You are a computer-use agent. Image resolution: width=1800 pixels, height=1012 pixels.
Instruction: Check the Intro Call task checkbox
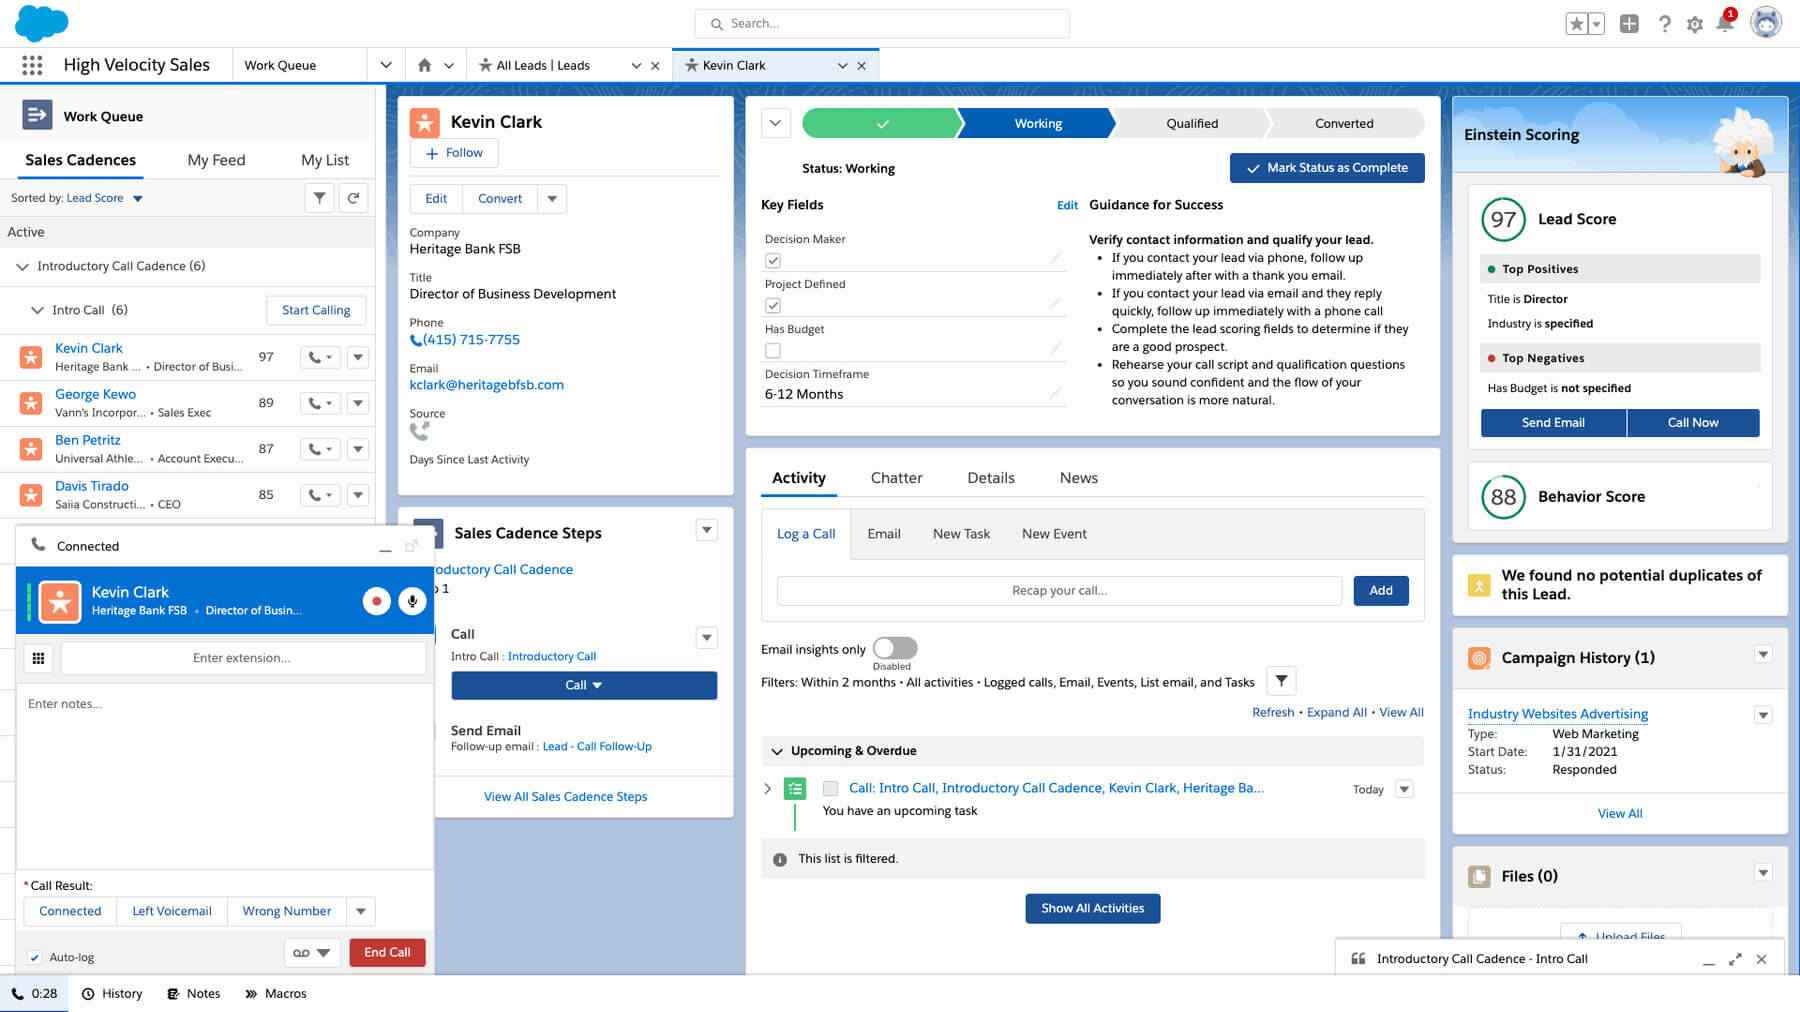(830, 789)
